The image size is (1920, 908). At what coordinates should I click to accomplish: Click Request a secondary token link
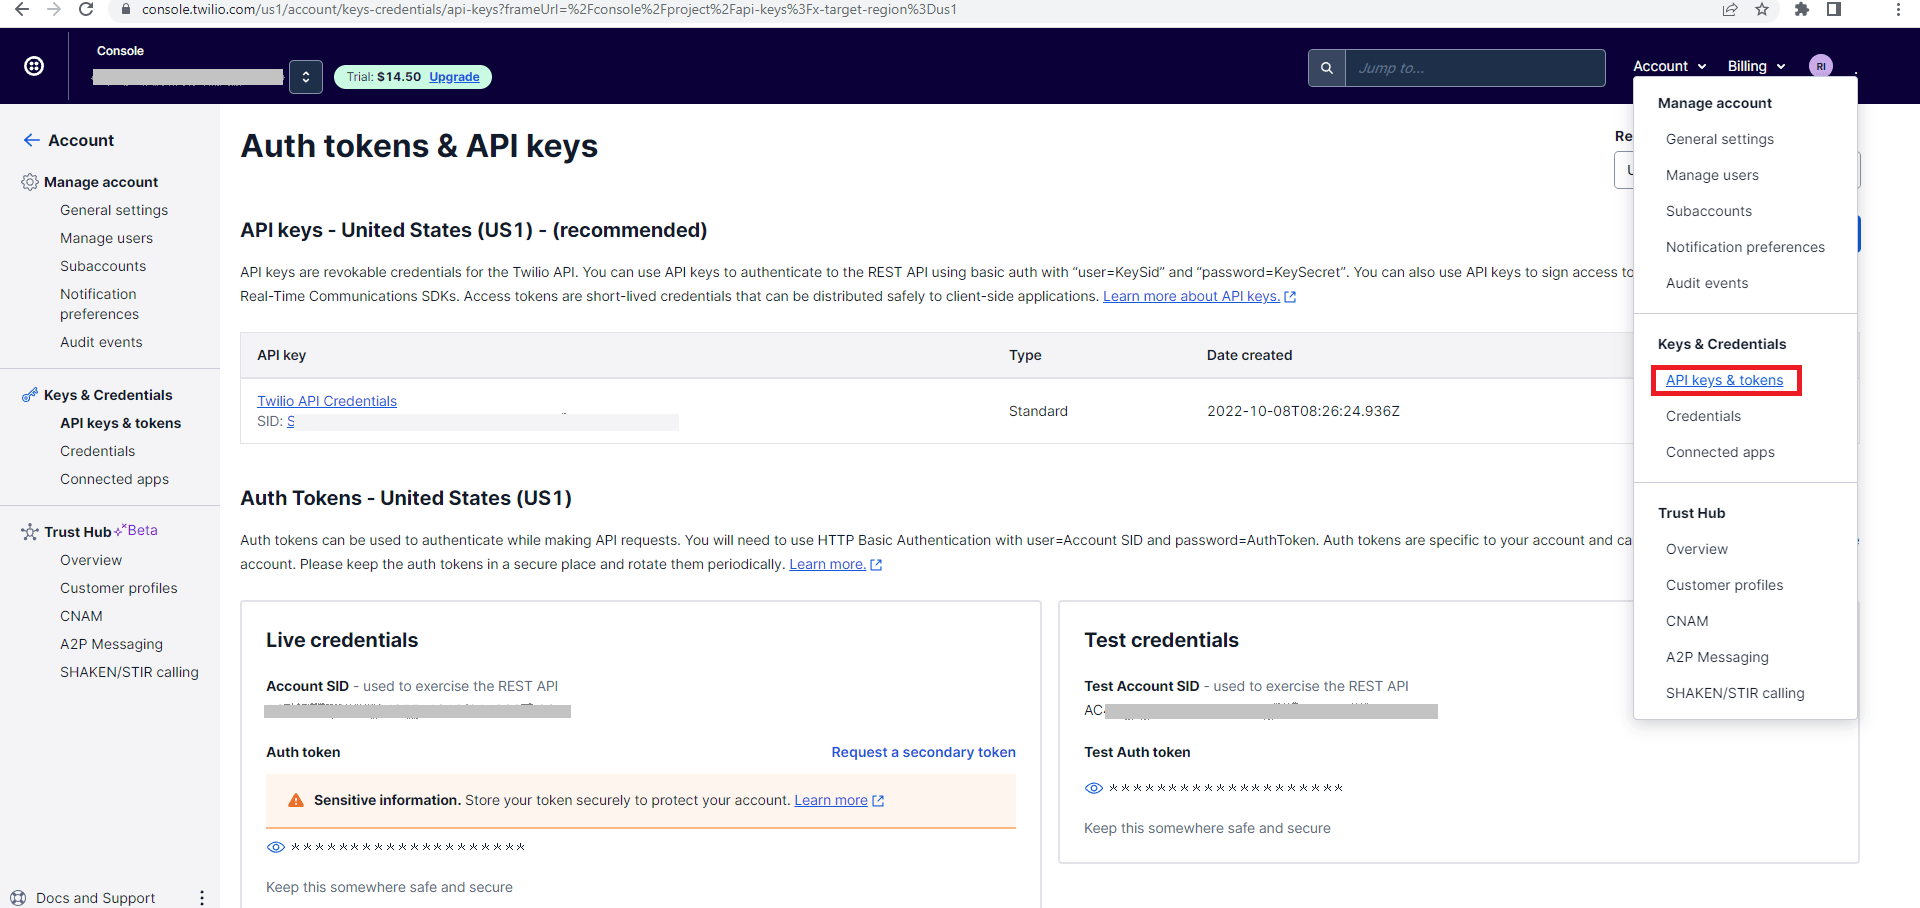tap(923, 752)
